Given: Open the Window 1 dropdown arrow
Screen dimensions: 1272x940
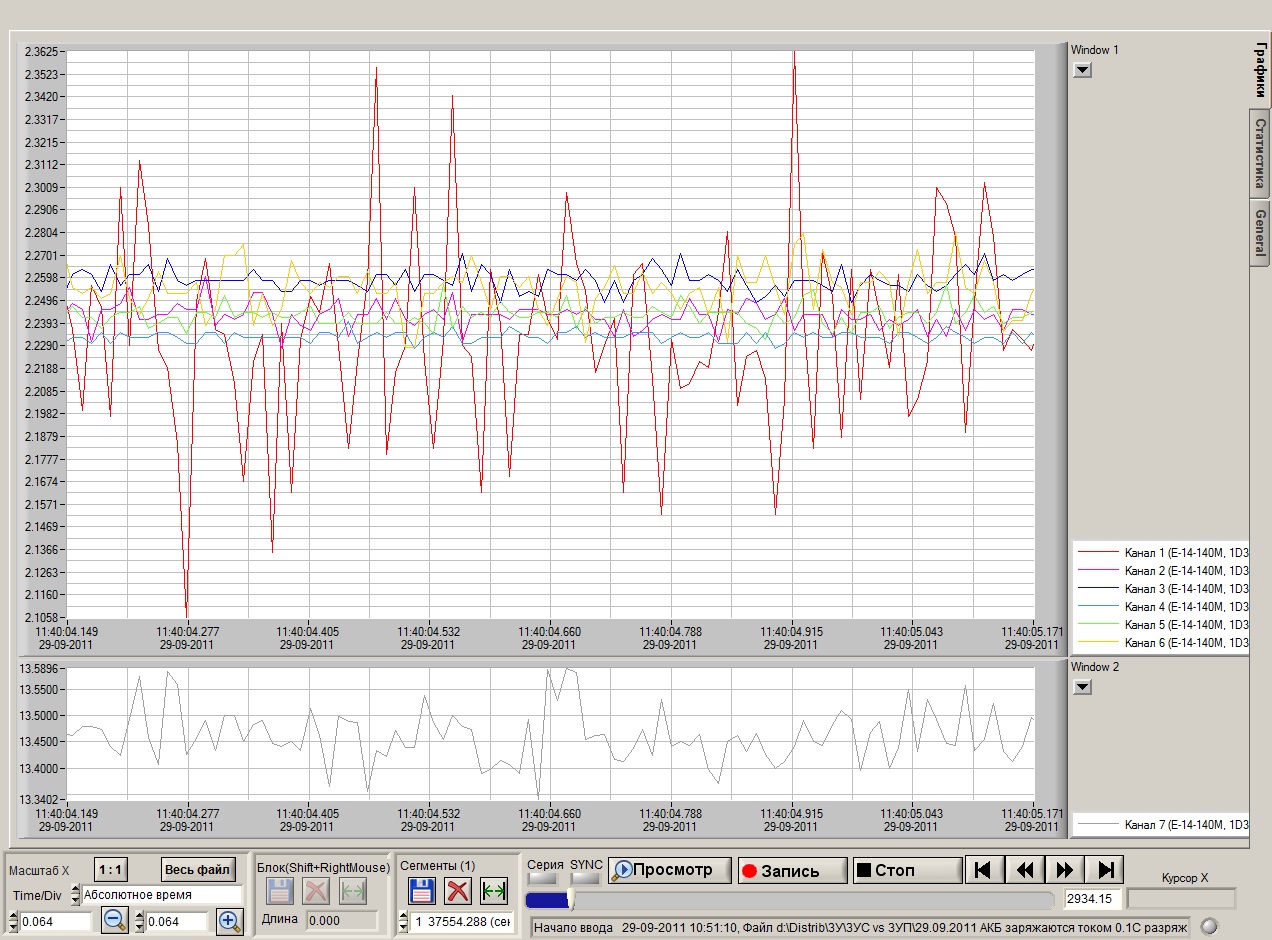Looking at the screenshot, I should (1082, 70).
